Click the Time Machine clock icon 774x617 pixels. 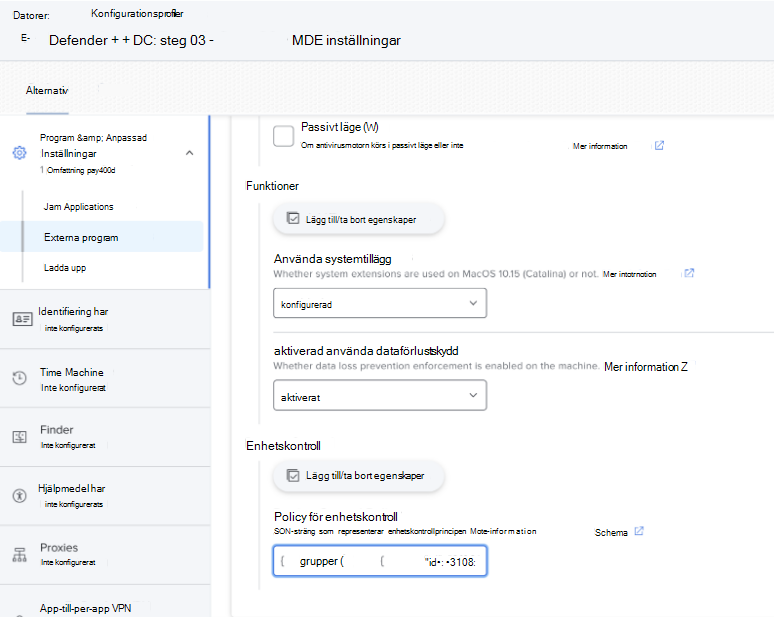19,378
